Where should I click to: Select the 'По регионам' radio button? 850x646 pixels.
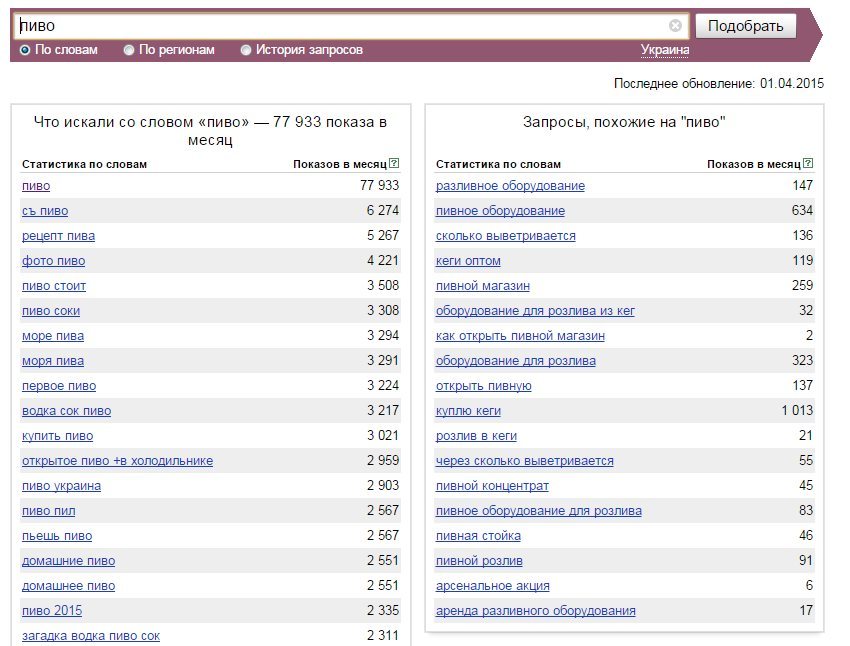129,50
